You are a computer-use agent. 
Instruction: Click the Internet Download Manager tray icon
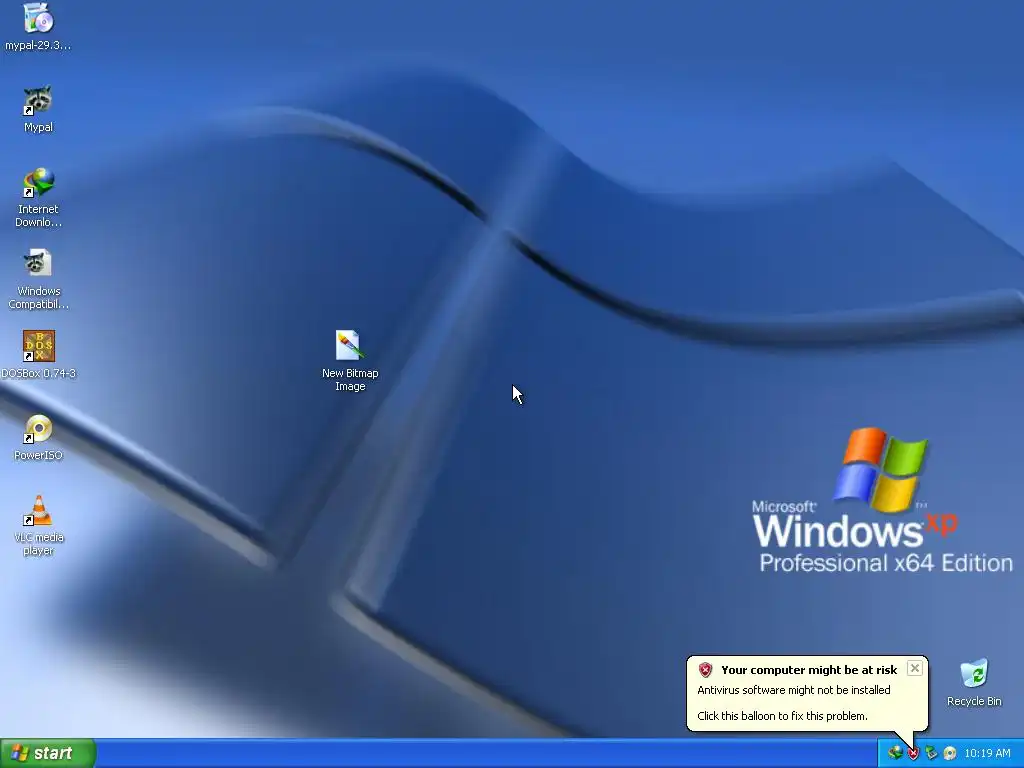(x=895, y=753)
